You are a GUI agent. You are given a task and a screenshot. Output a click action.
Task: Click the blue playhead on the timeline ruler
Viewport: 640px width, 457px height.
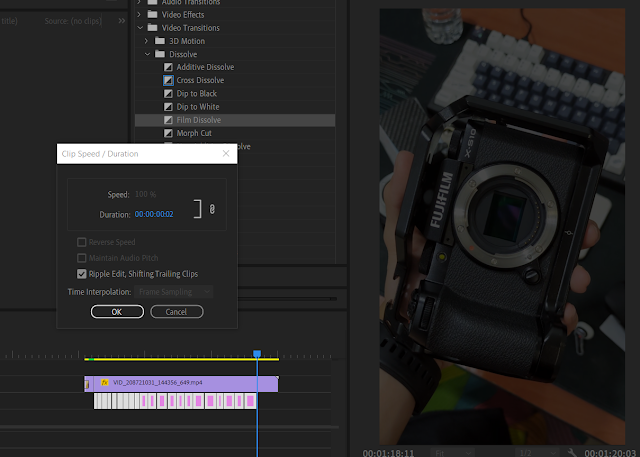point(257,354)
